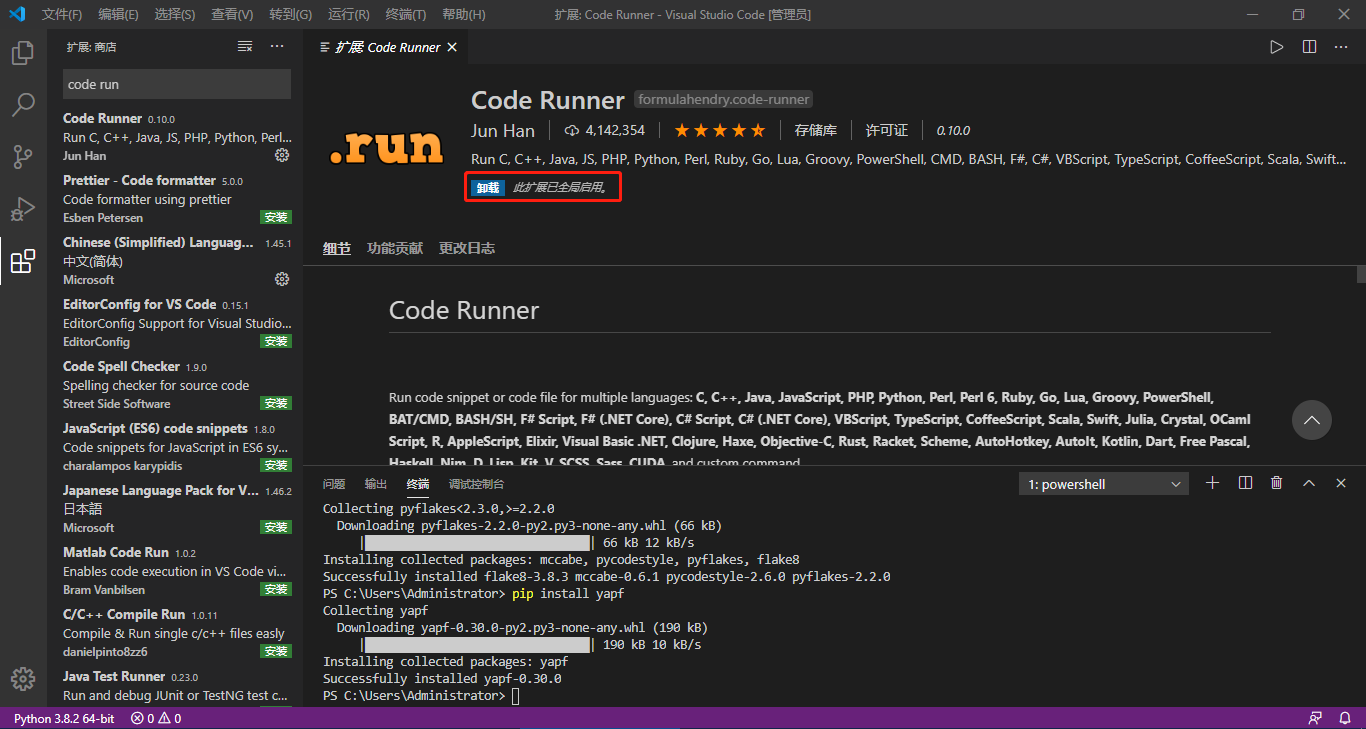Install Japanese Language Pack extension
Viewport: 1366px width, 729px height.
pos(275,527)
